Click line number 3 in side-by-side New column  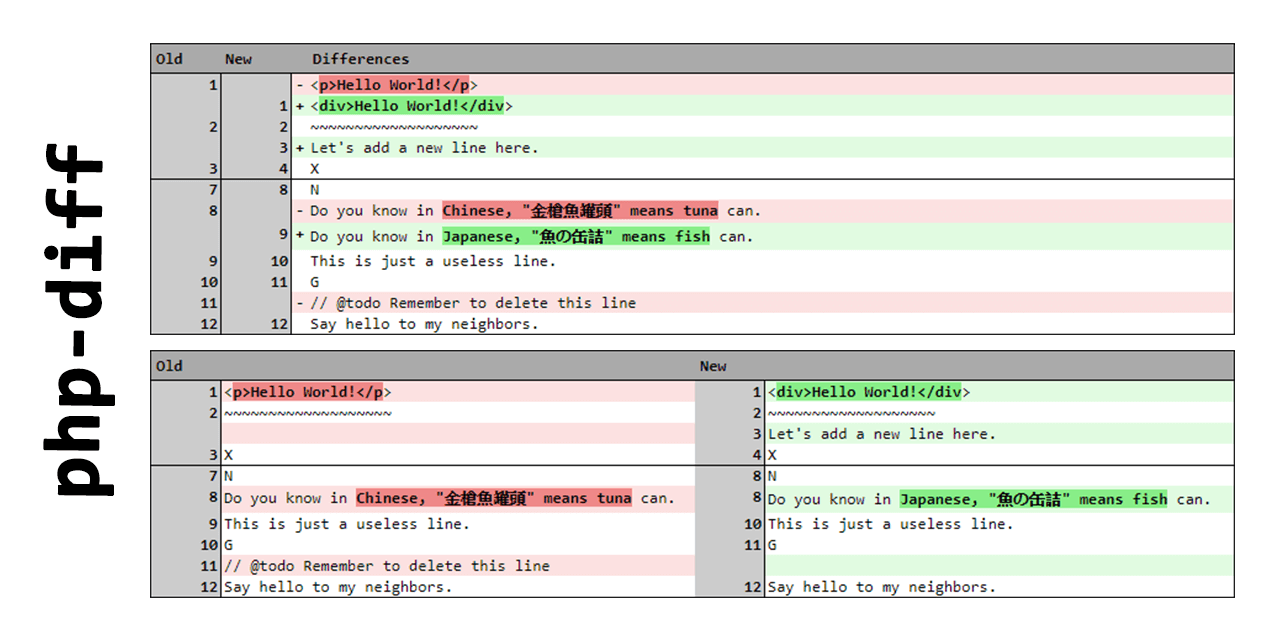click(x=757, y=434)
